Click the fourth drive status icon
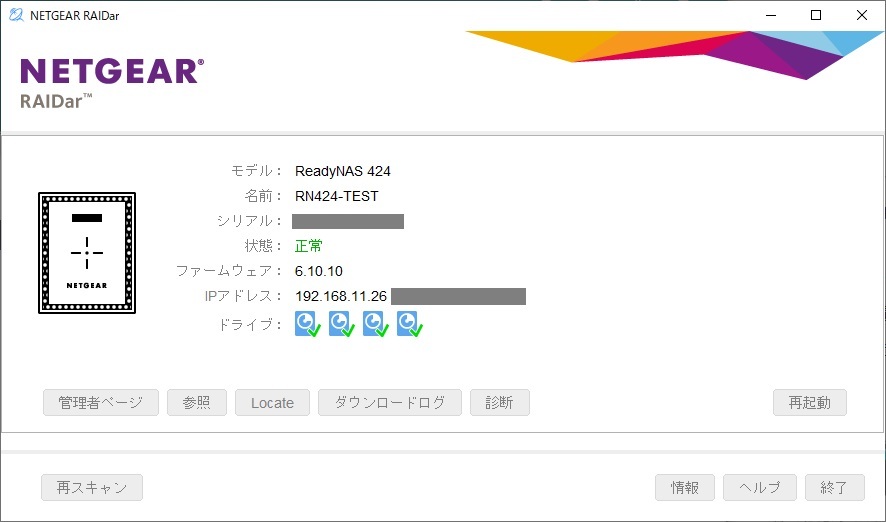This screenshot has height=522, width=886. coord(410,324)
